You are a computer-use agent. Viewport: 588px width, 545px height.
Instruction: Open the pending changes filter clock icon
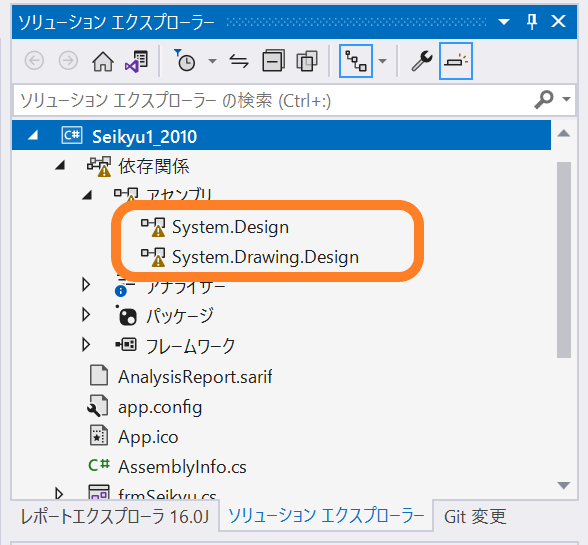tap(184, 60)
